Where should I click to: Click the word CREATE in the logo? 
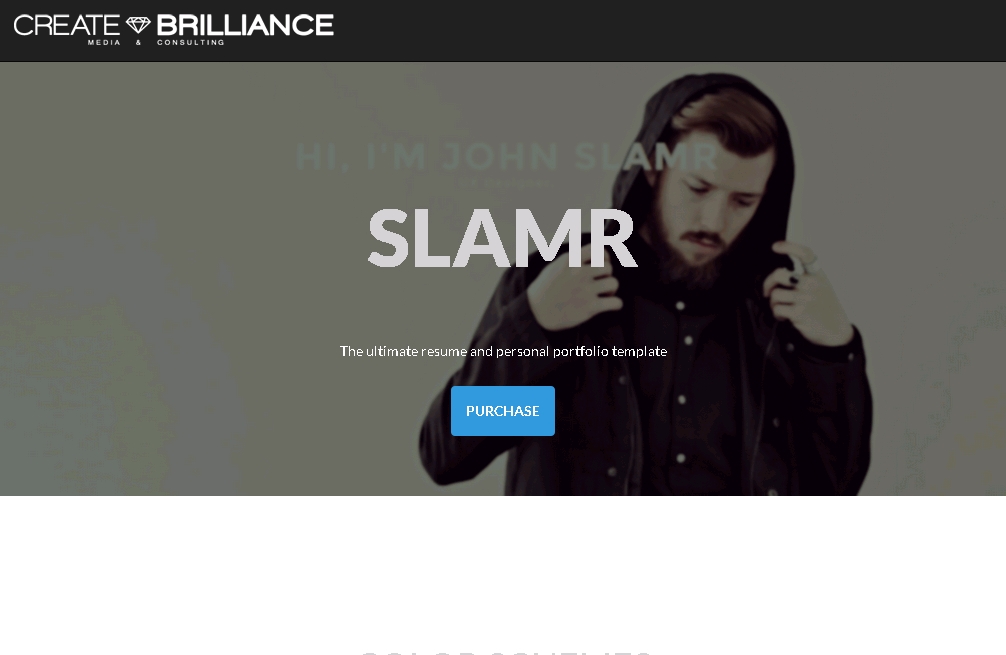point(67,26)
